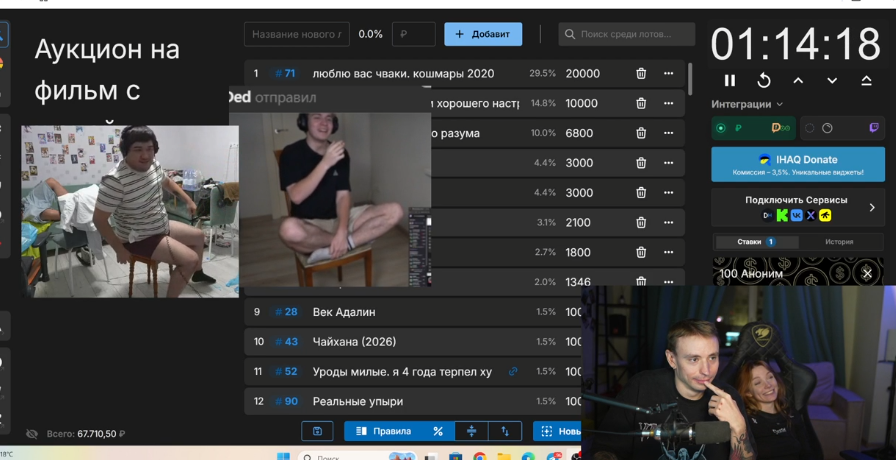Toggle the hidden-eye icon beside Всего

tap(32, 434)
